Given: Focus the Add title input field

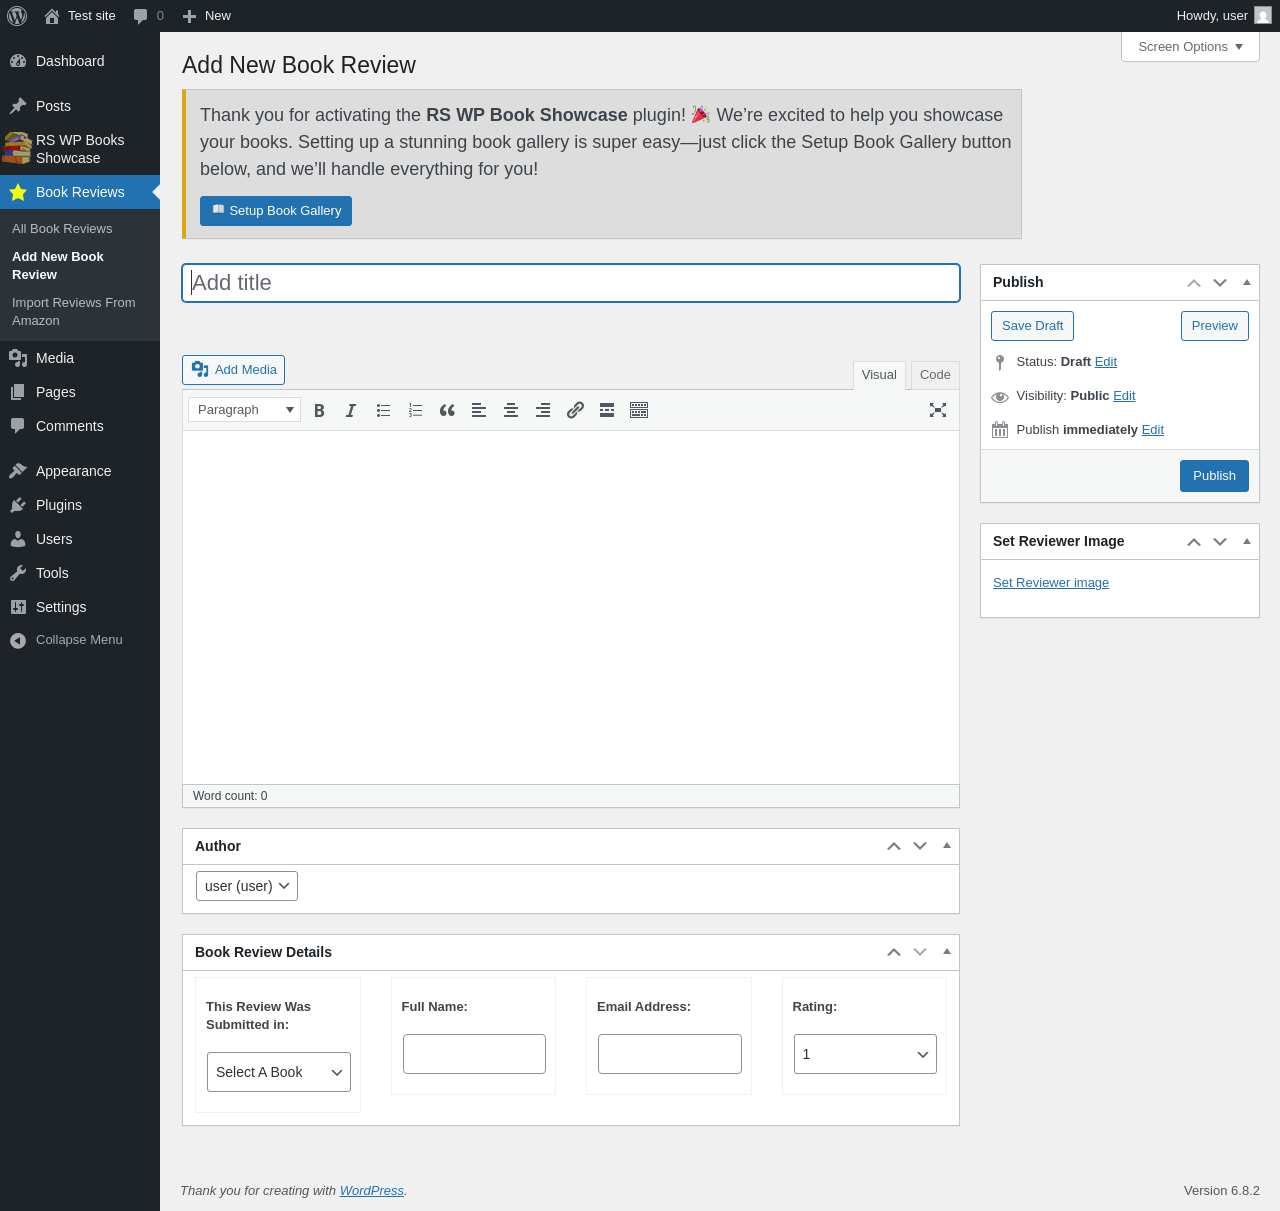Looking at the screenshot, I should click(x=571, y=283).
